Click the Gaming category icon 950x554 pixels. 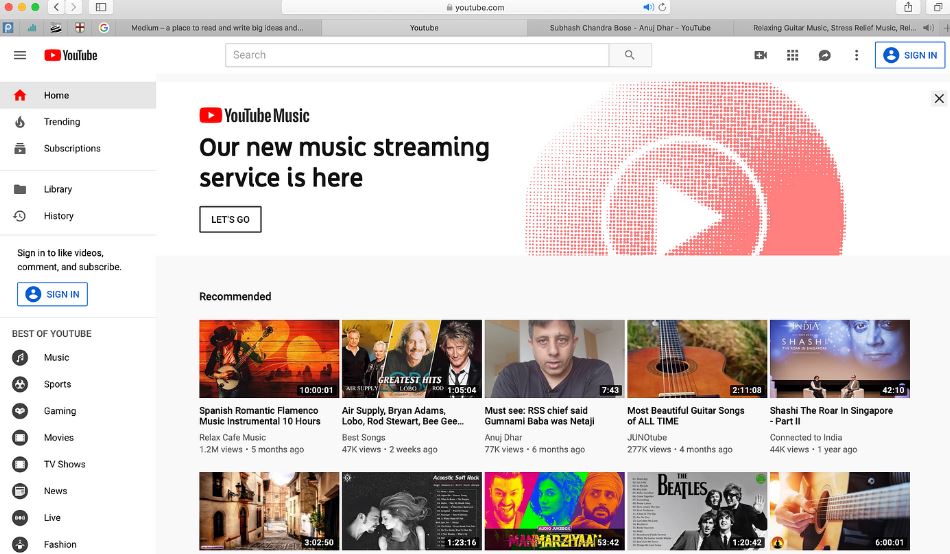click(x=20, y=411)
